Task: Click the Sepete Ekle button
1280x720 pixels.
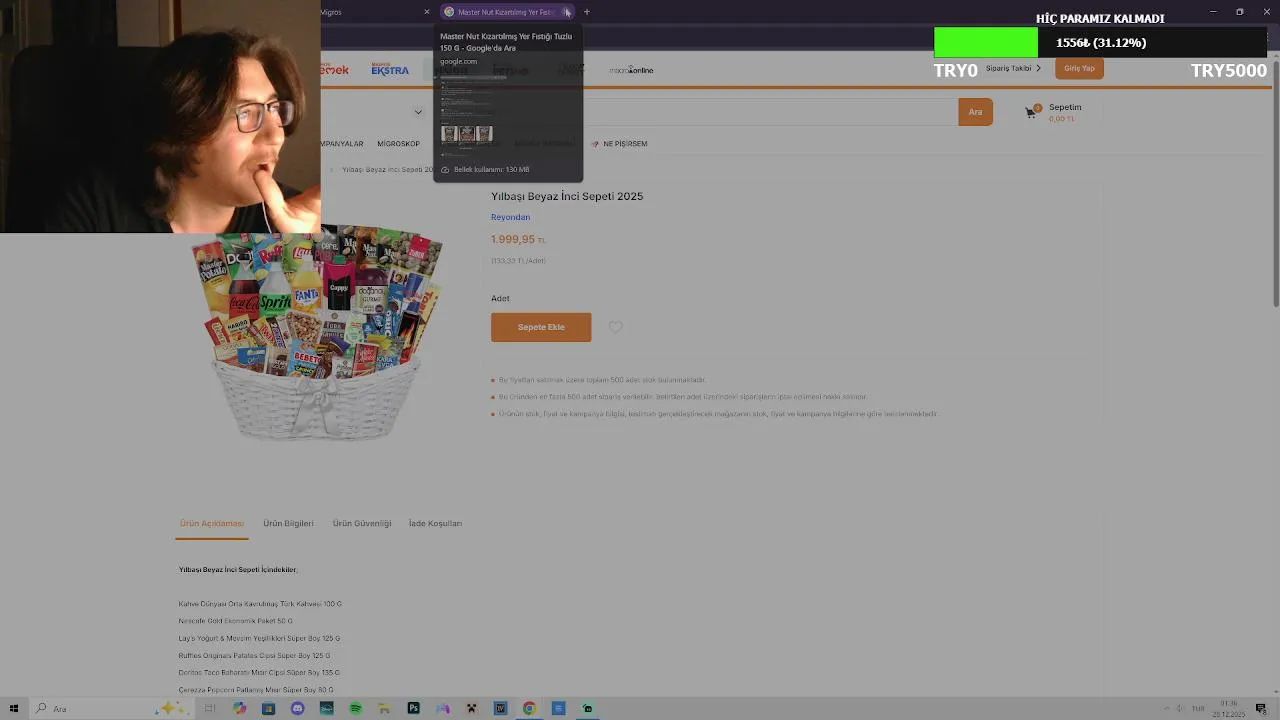Action: coord(541,327)
